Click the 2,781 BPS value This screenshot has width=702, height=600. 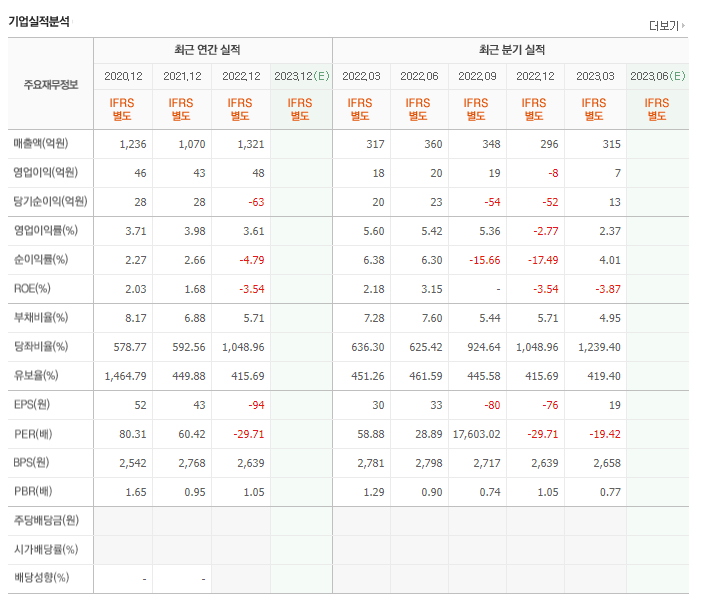pos(371,463)
